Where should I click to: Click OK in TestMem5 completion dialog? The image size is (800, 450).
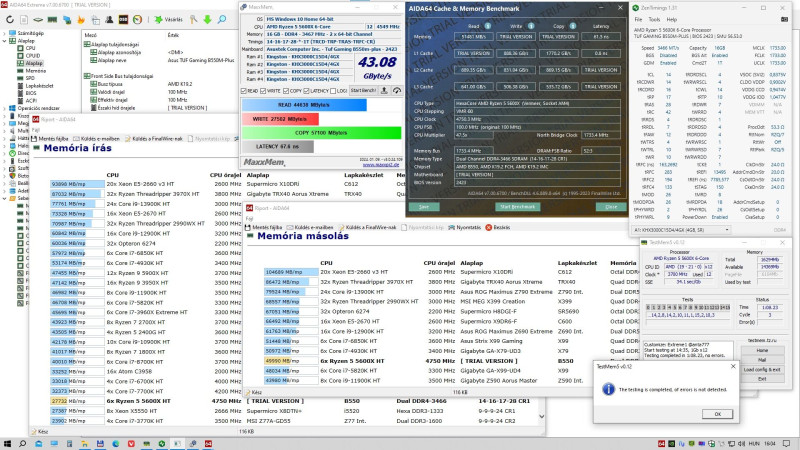point(717,414)
